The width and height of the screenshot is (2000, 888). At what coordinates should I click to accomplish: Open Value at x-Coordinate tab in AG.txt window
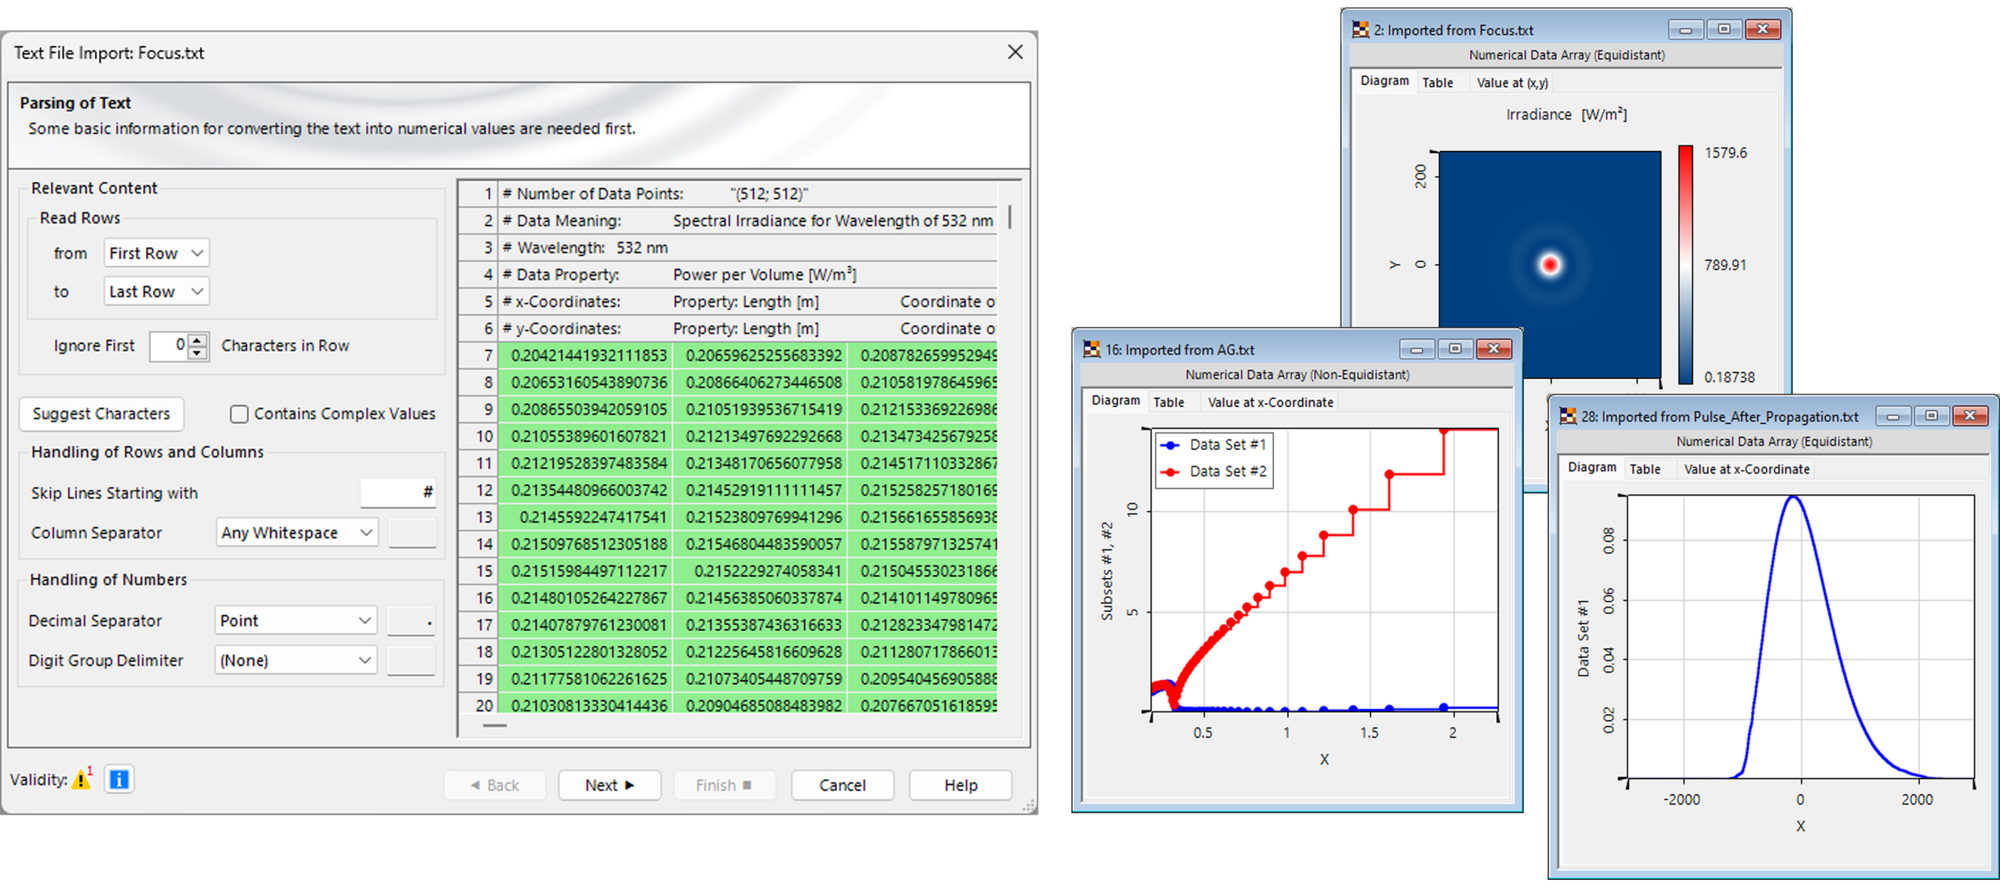point(1270,402)
